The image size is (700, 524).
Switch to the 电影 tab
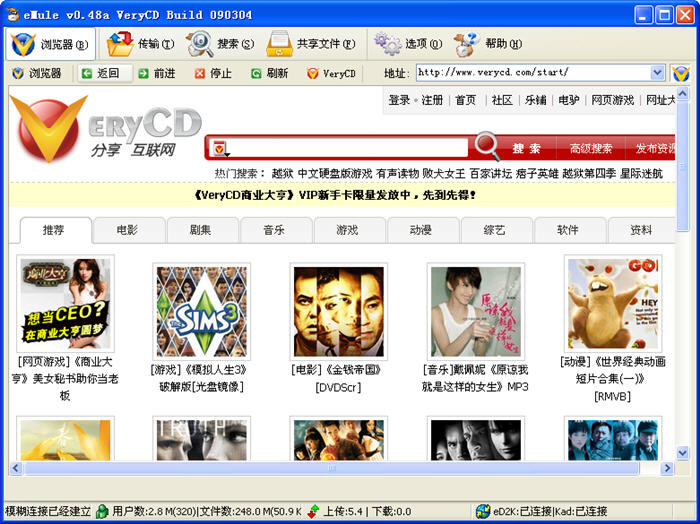(x=127, y=230)
